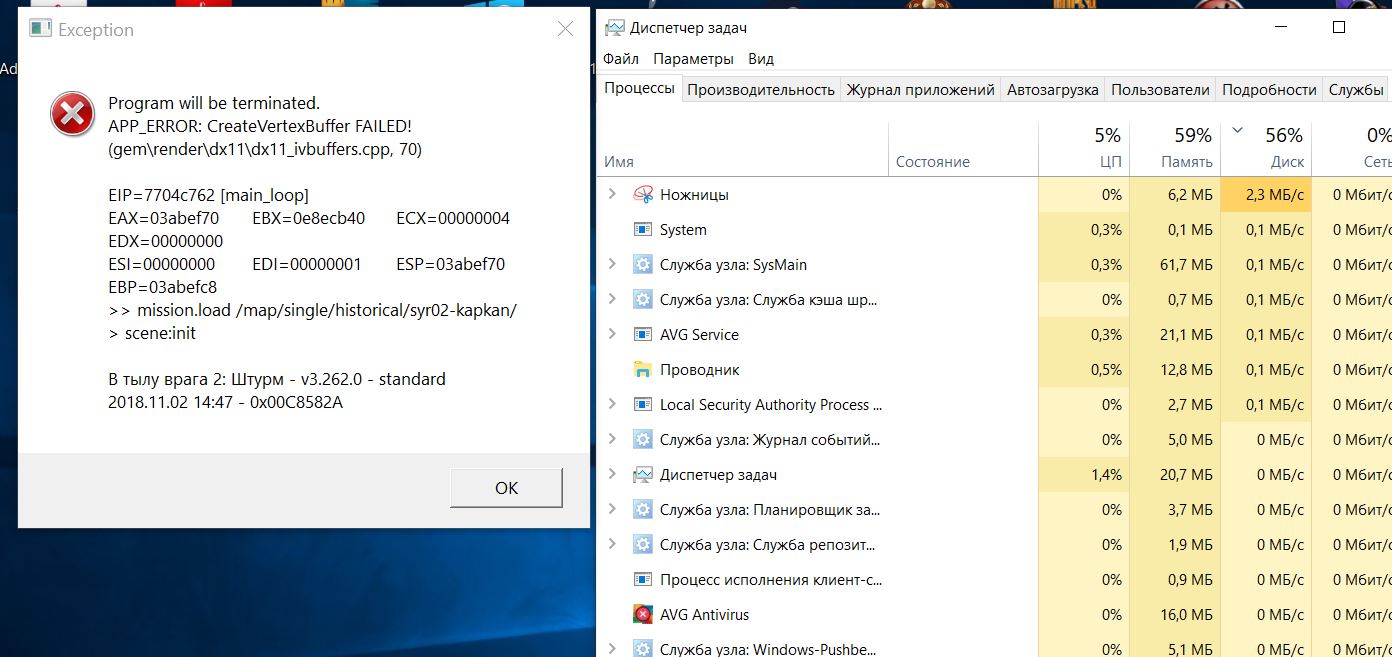Switch to the Производительность tab

tap(761, 90)
